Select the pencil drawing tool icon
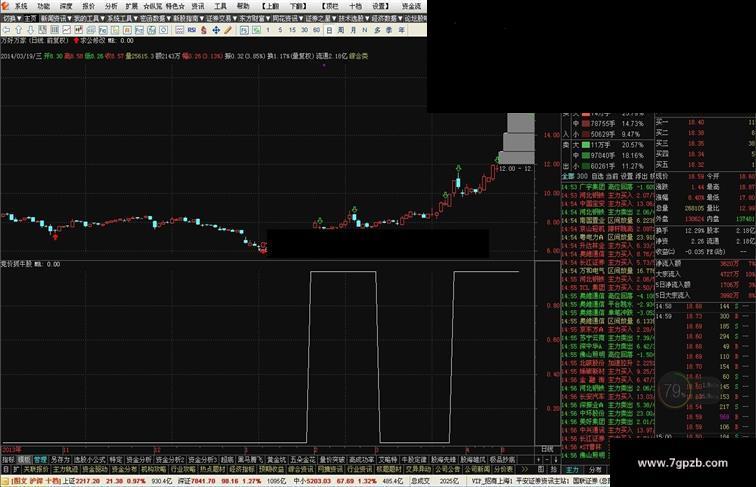This screenshot has width=756, height=487. pos(228,30)
